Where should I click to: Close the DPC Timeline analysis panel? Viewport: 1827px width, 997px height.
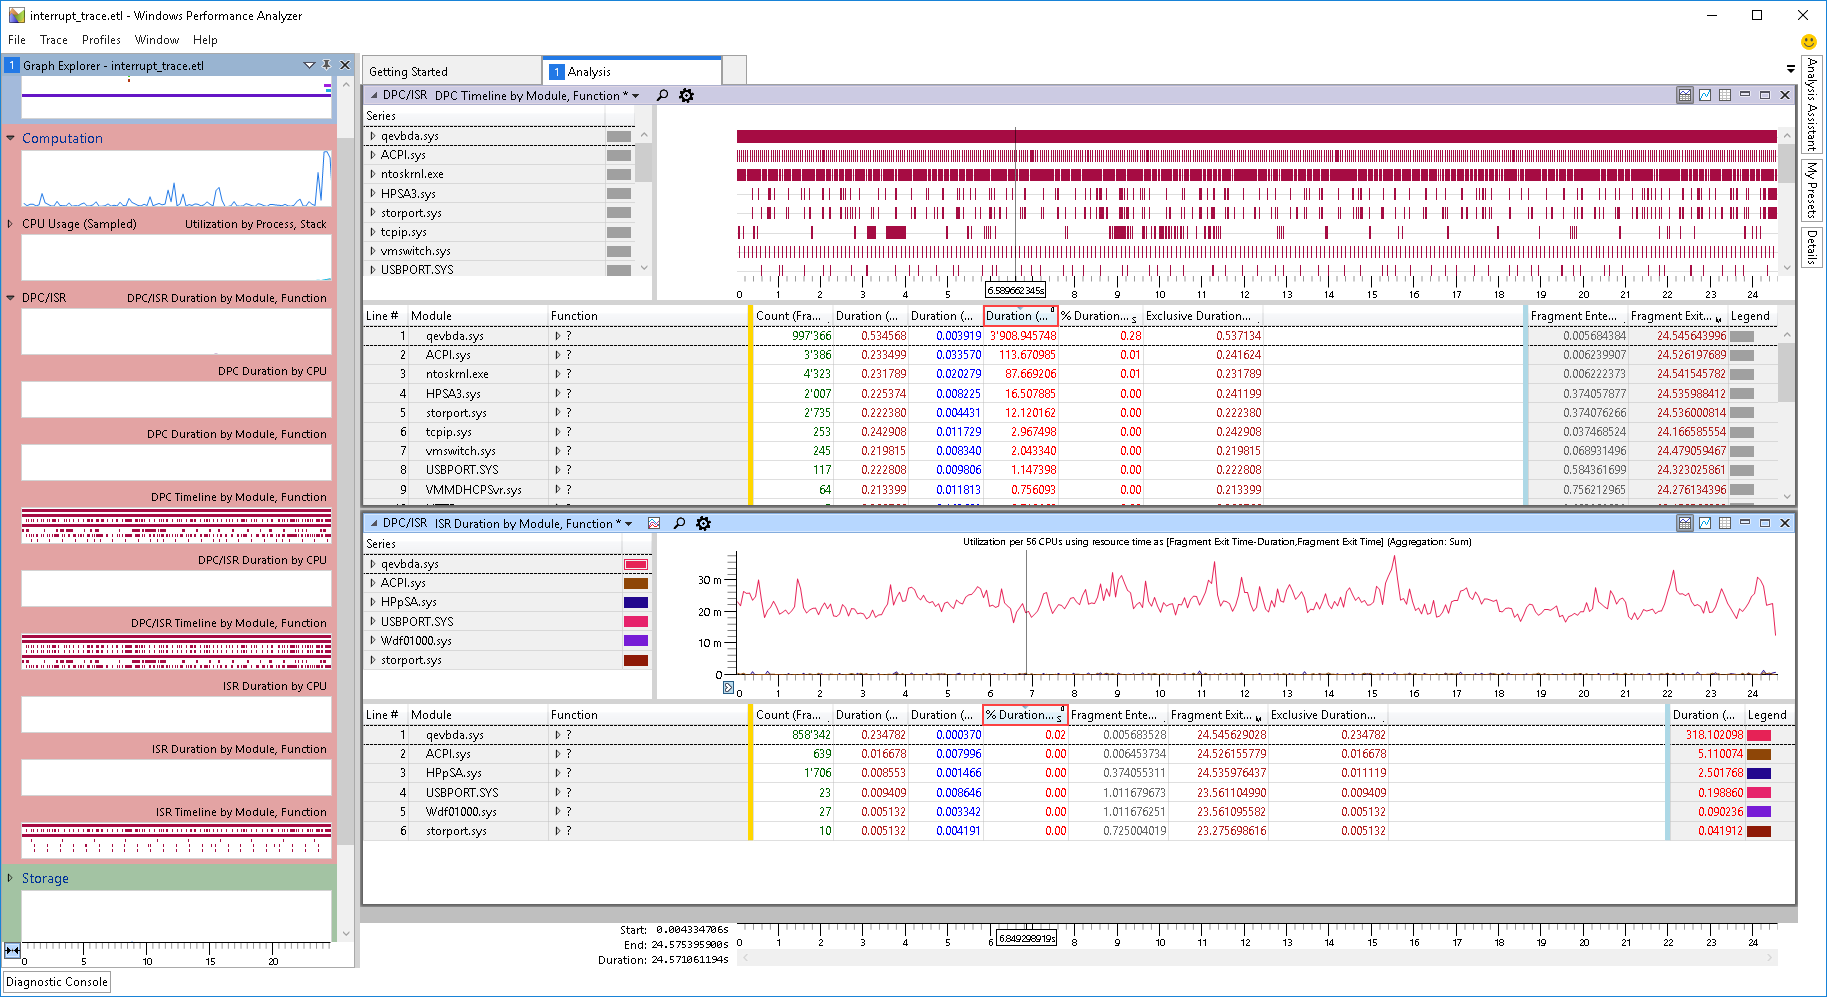point(1785,95)
